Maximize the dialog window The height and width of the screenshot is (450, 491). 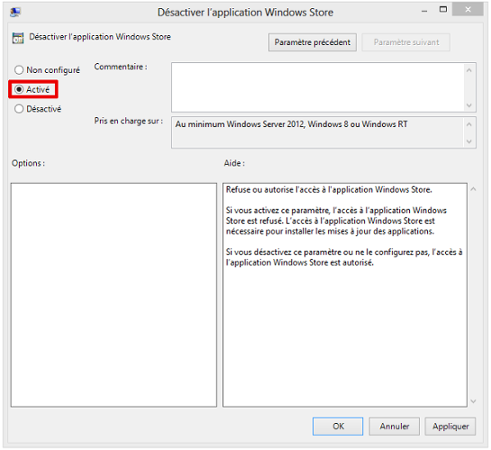(443, 9)
